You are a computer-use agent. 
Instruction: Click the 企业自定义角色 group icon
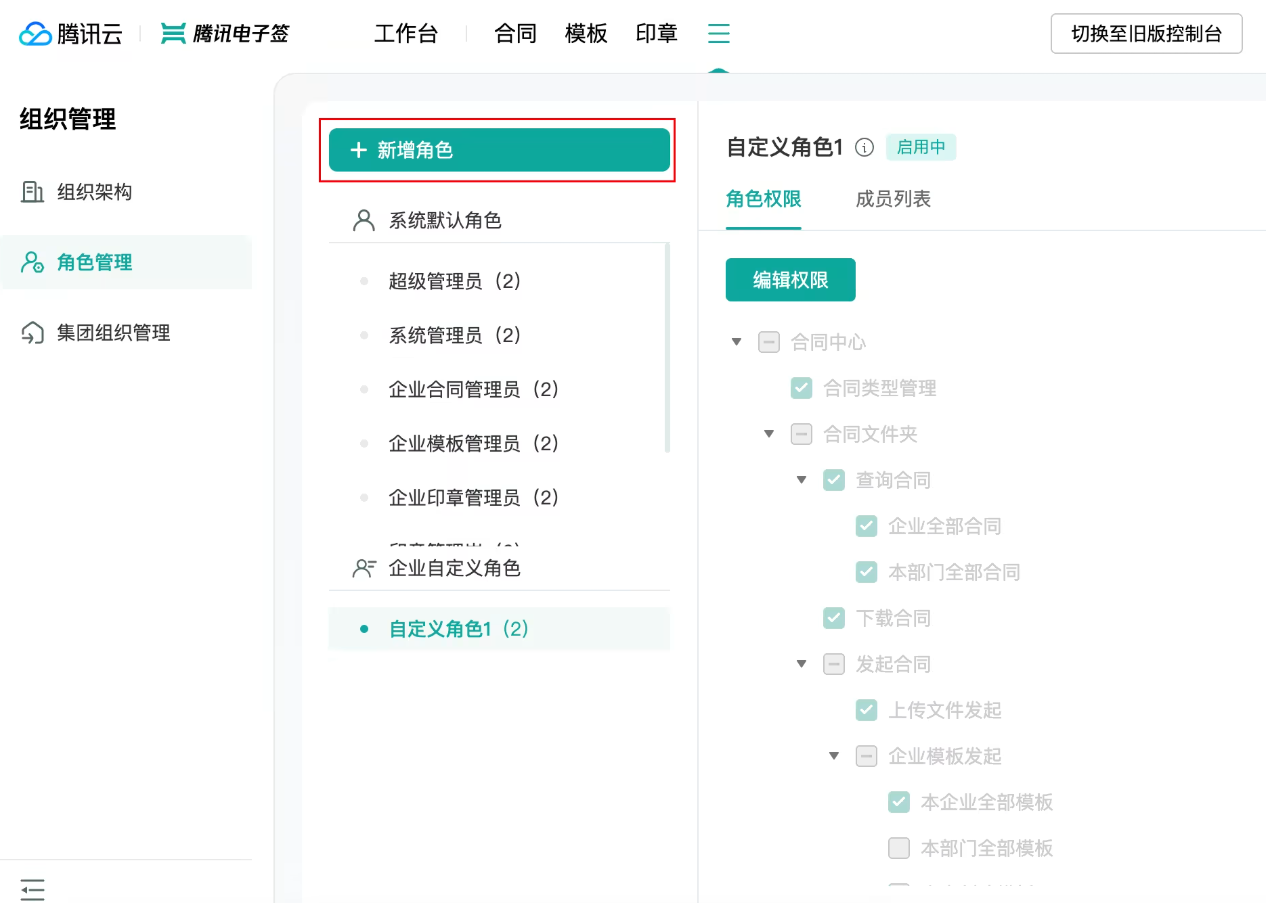[x=362, y=567]
